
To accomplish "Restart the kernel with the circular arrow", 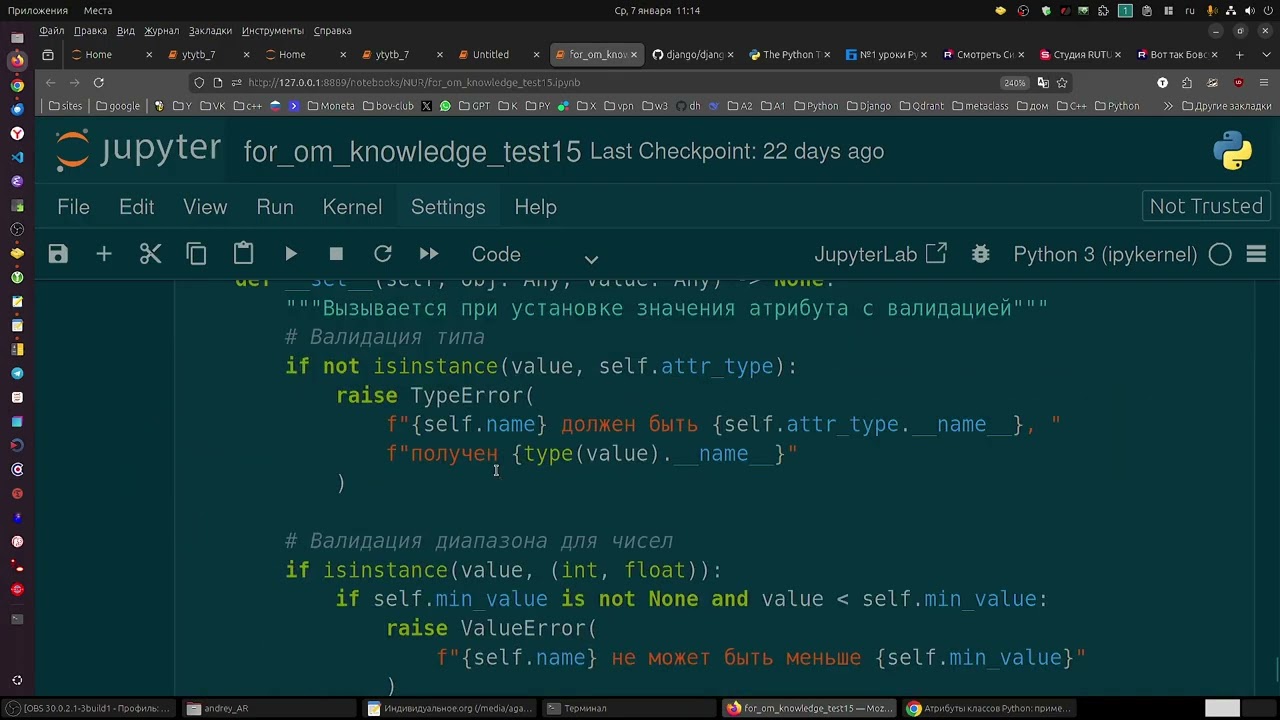I will point(382,254).
